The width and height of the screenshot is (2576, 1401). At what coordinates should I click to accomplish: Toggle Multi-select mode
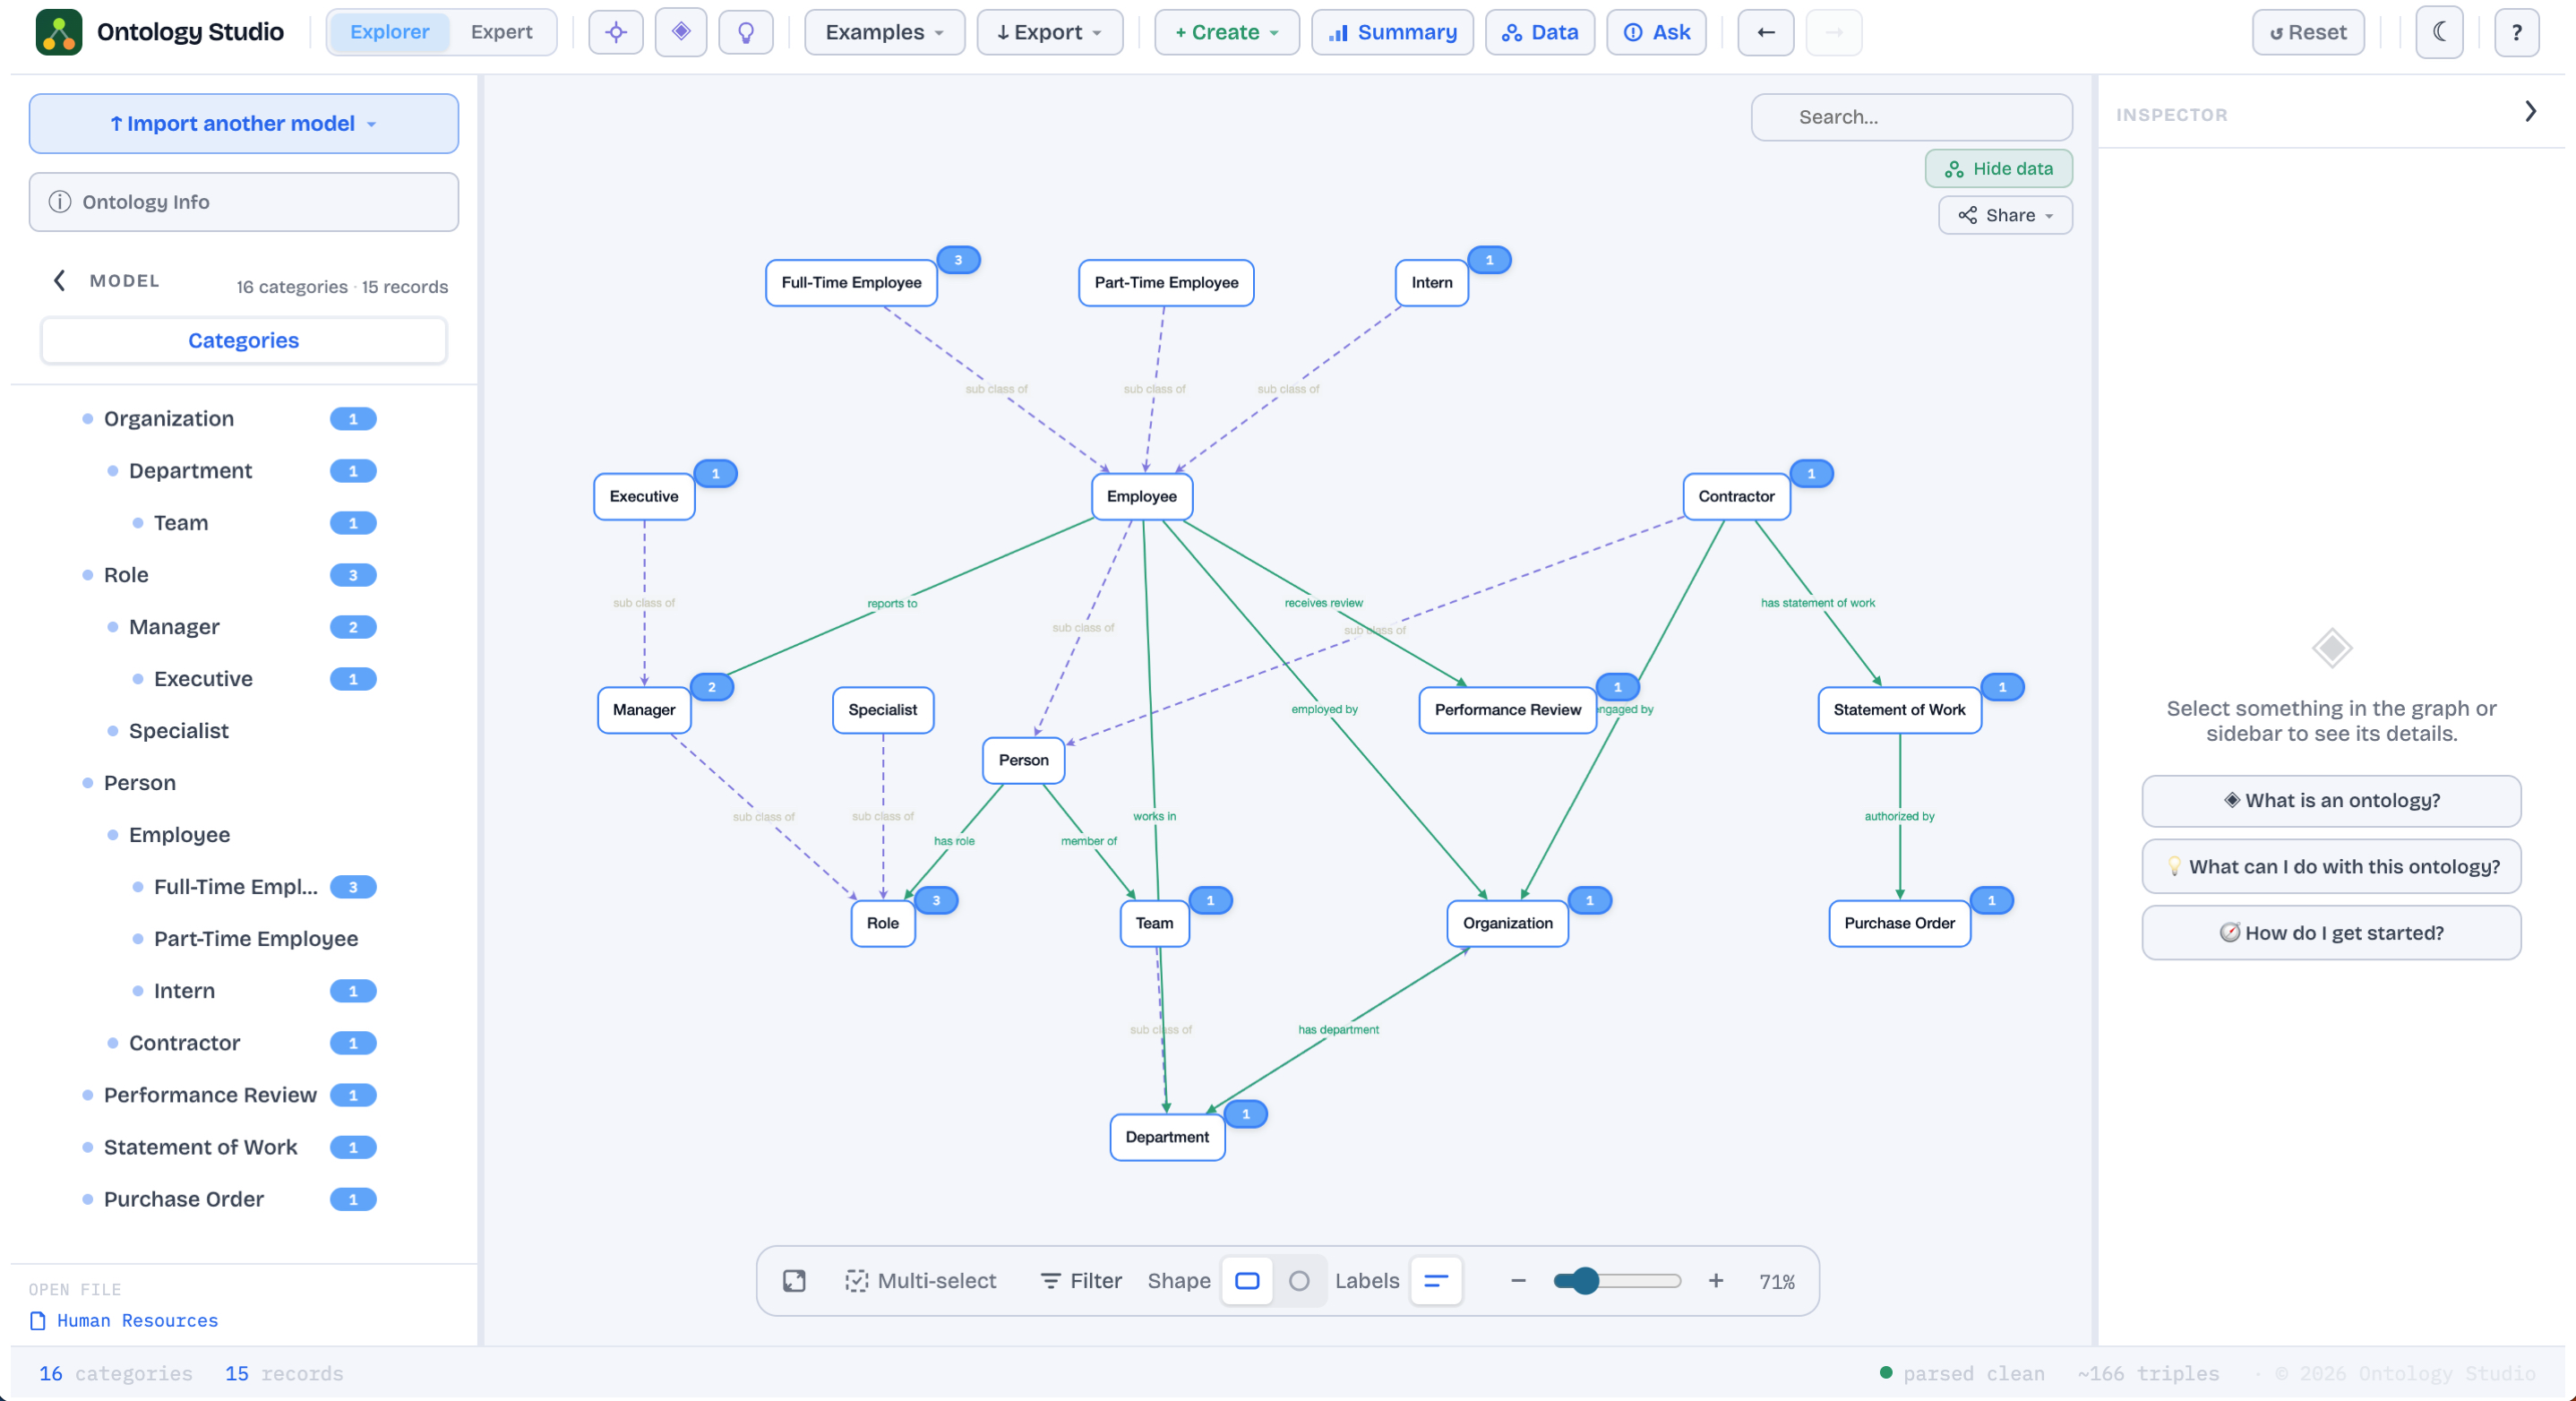coord(920,1281)
